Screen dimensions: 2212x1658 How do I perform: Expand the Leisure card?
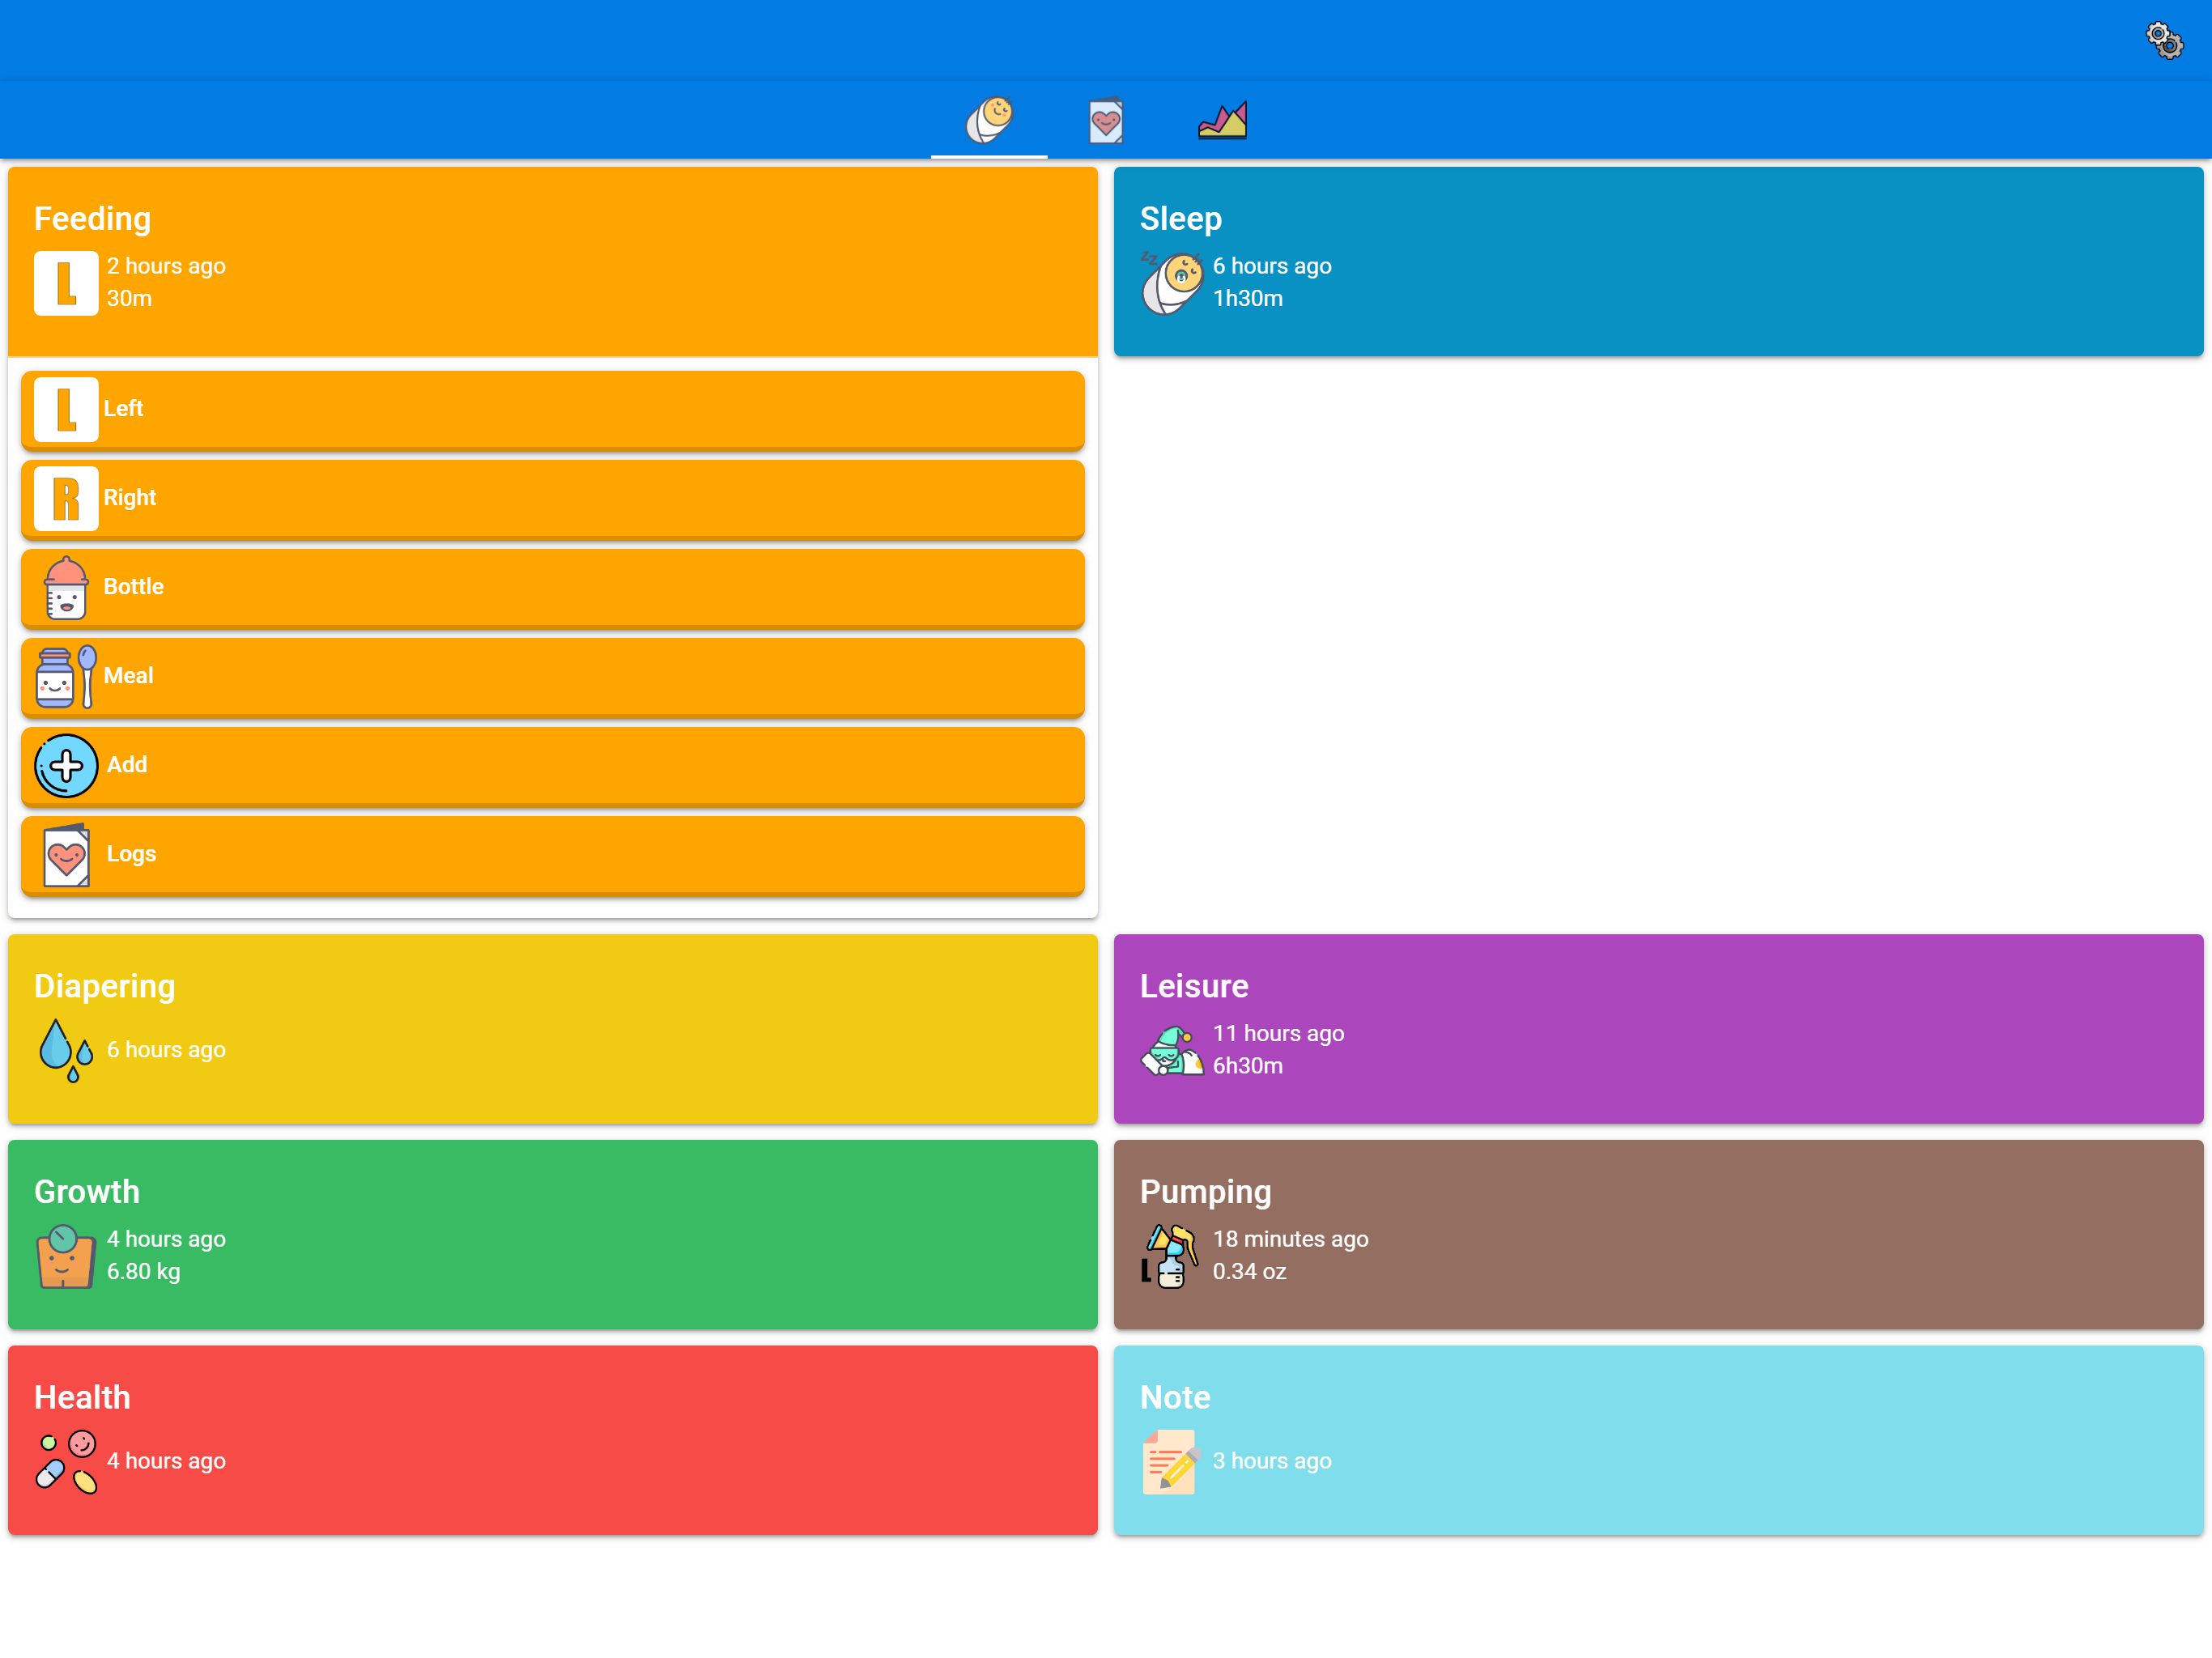pyautogui.click(x=1657, y=1028)
